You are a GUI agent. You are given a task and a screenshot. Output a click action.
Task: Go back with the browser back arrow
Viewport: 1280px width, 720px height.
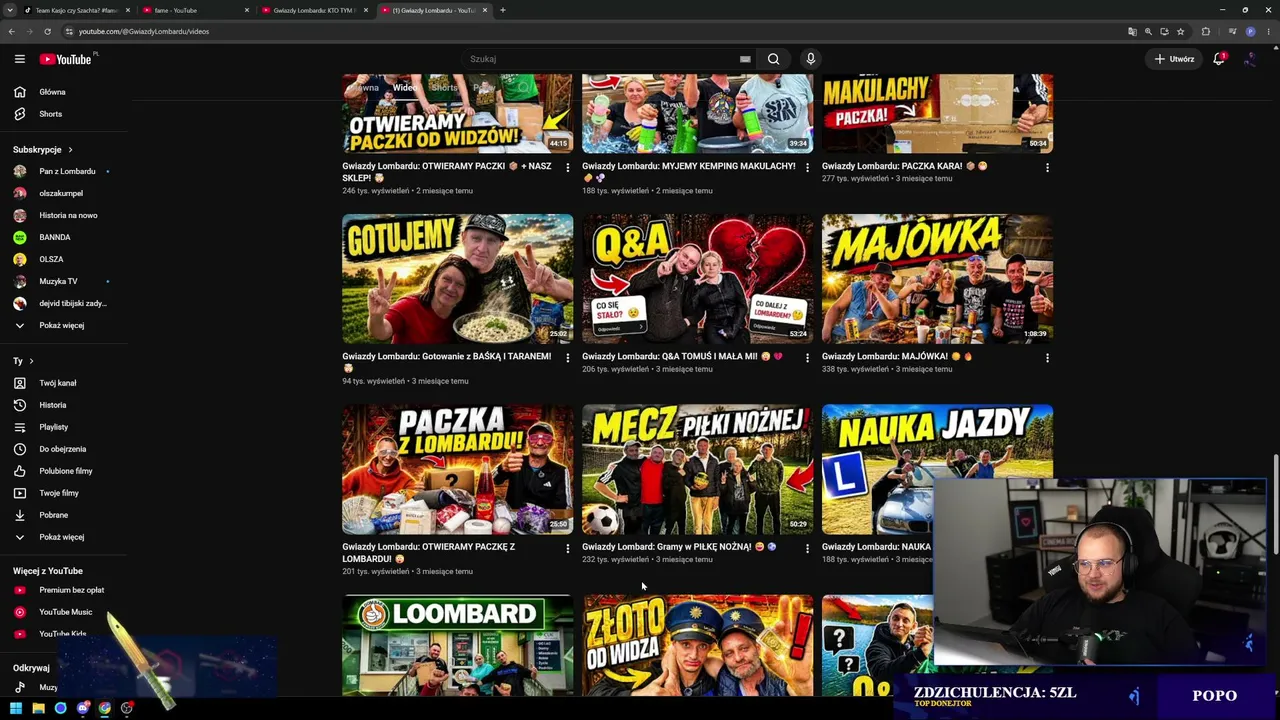pos(12,31)
